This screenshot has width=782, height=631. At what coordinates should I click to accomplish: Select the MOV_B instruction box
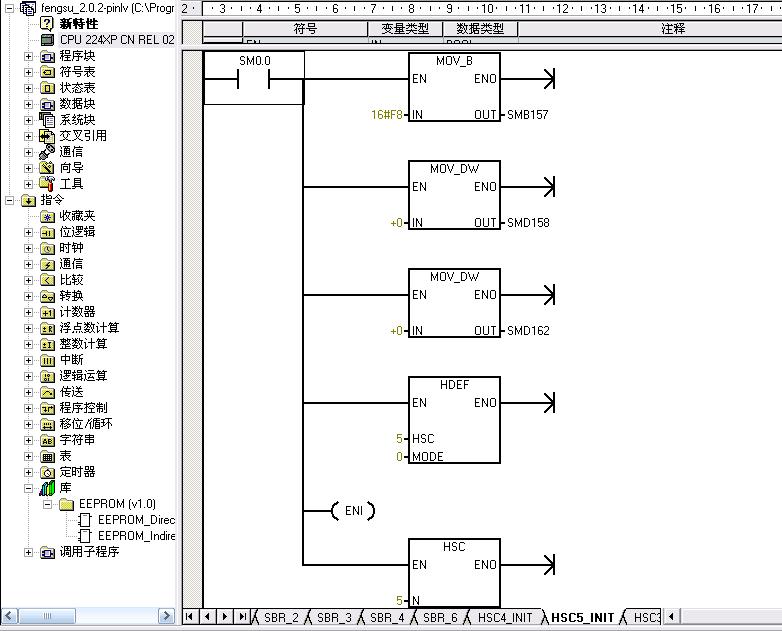tap(454, 87)
